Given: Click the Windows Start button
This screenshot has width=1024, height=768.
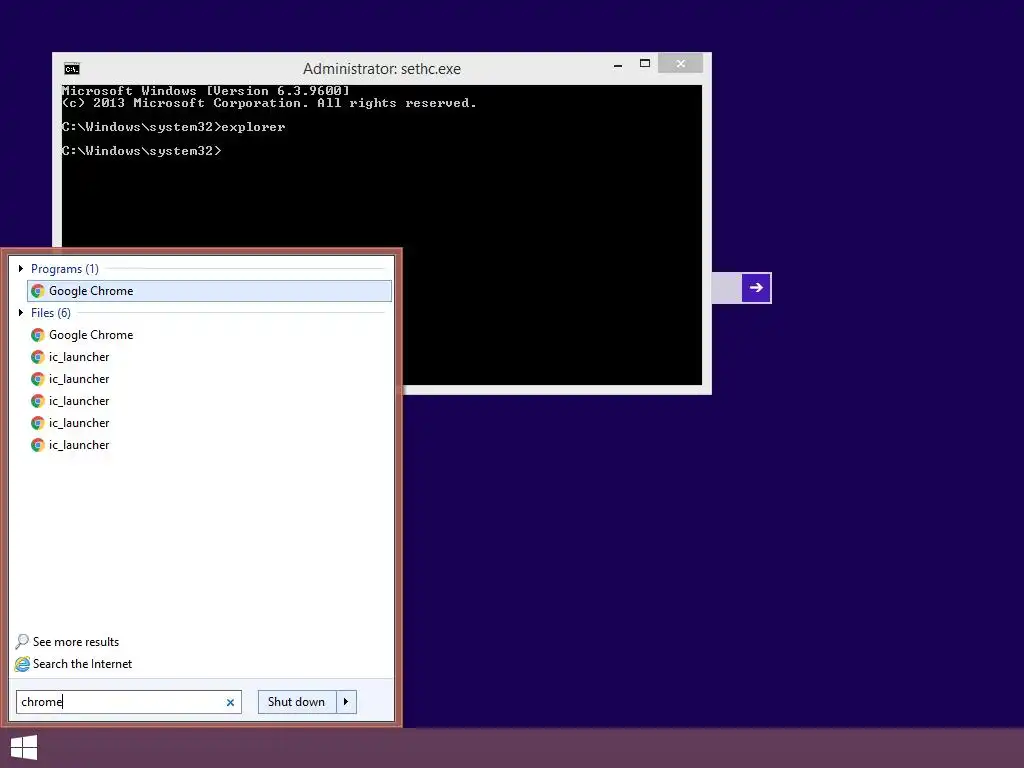Looking at the screenshot, I should 24,748.
